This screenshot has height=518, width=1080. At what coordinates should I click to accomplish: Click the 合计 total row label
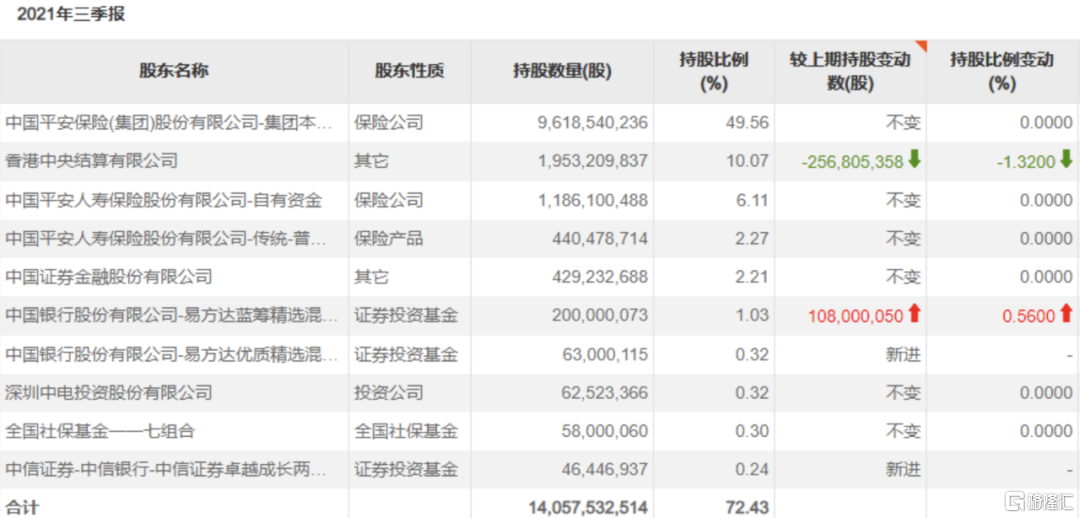[x=23, y=508]
